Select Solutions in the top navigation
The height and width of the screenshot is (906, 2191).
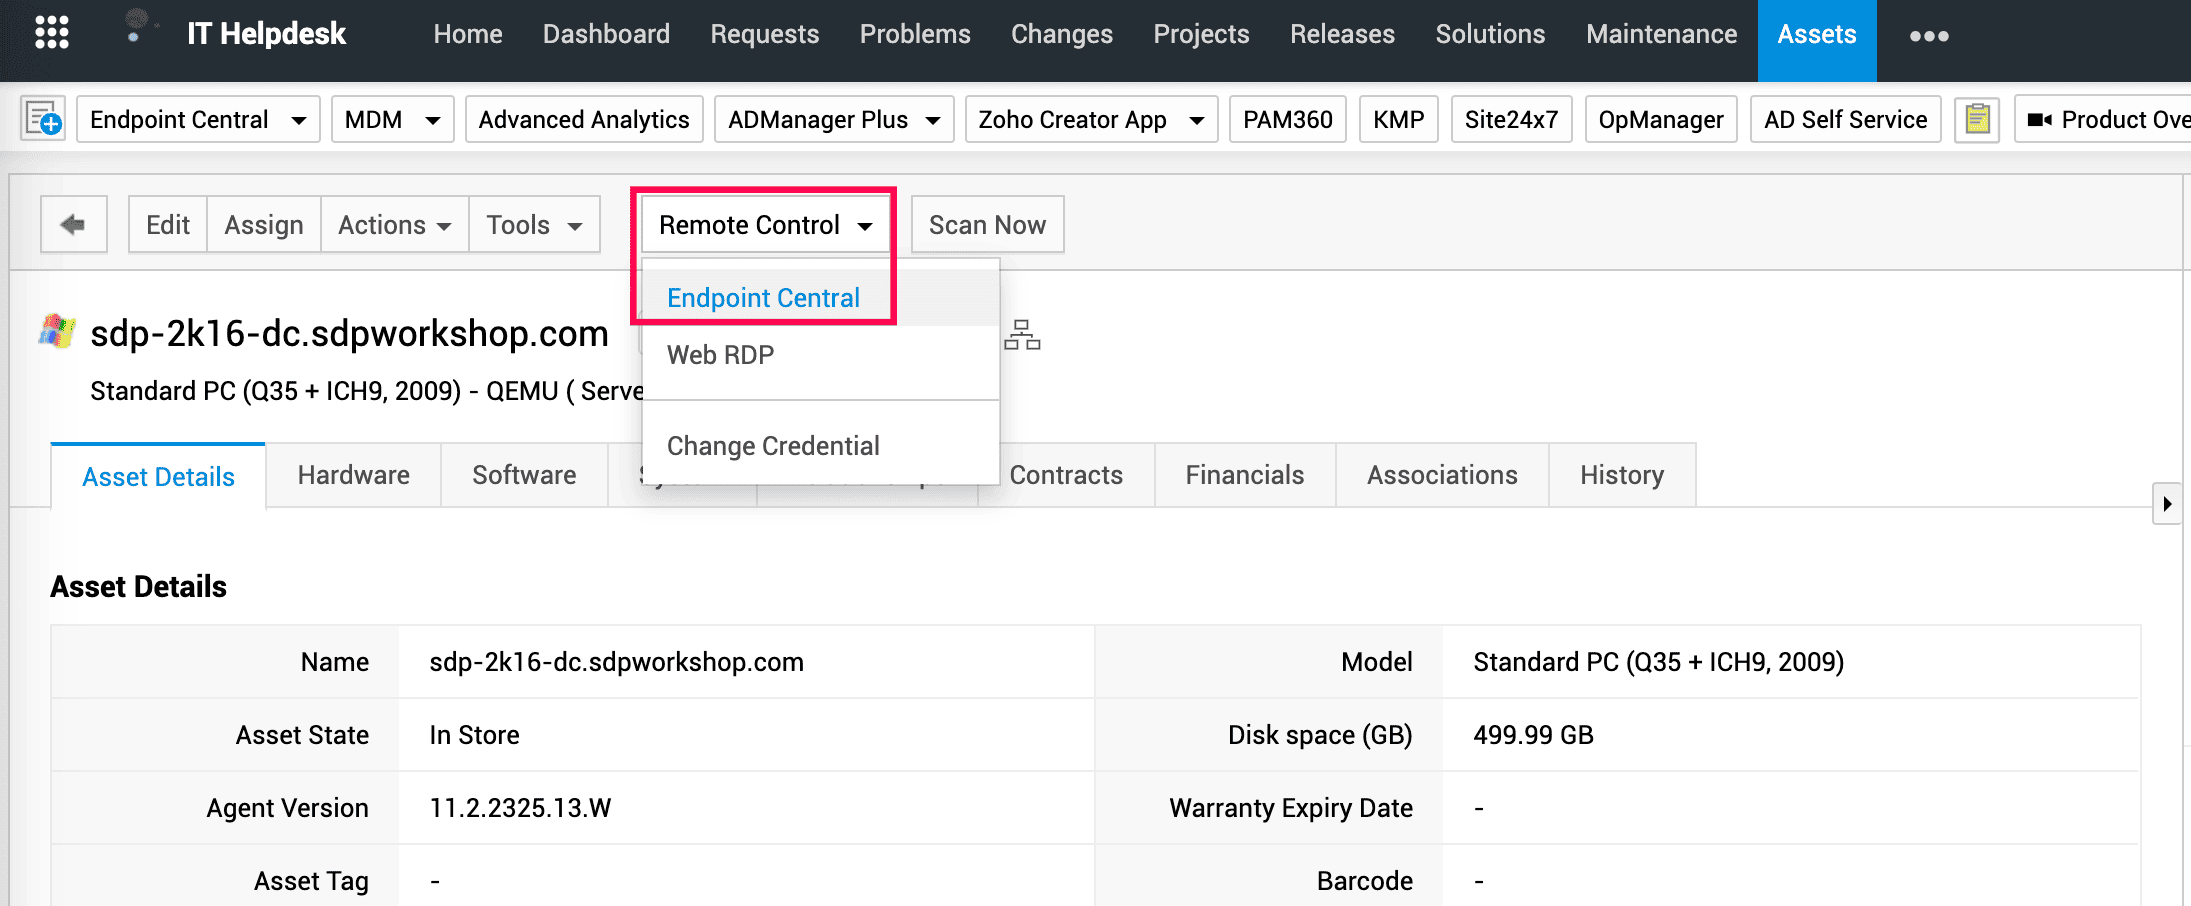point(1489,33)
